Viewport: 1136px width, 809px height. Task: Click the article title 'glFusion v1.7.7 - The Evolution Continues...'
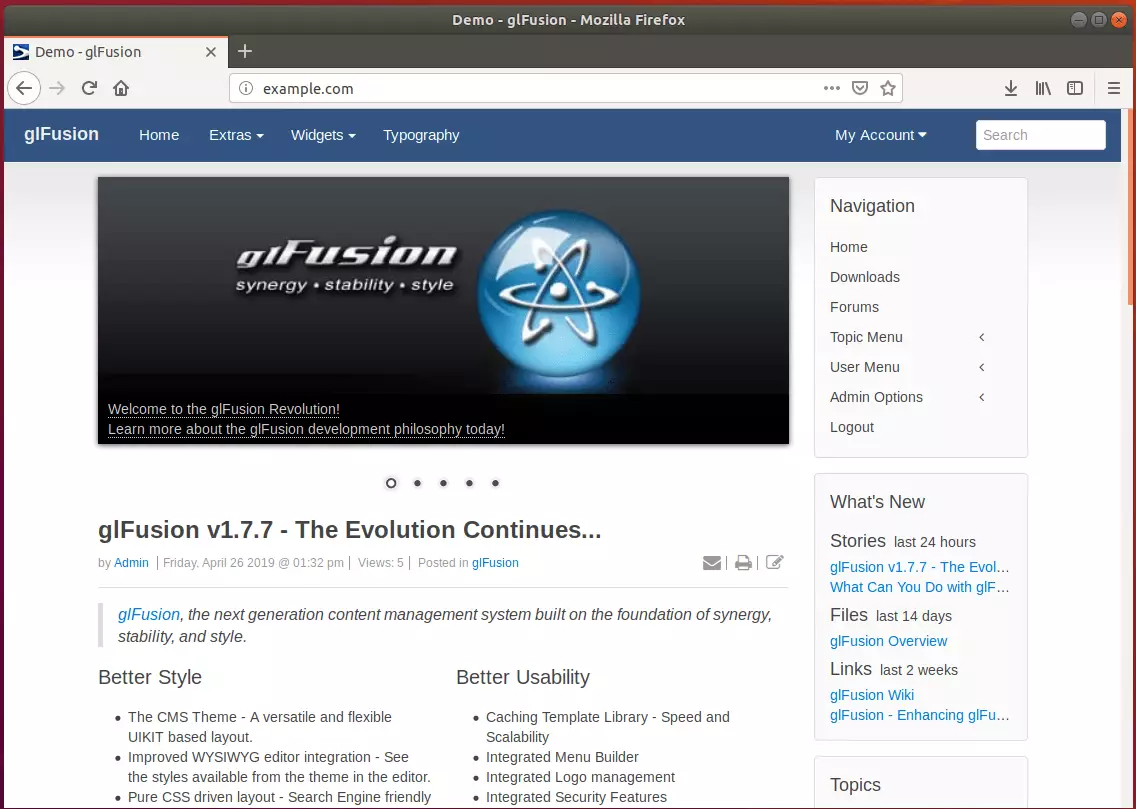click(349, 529)
